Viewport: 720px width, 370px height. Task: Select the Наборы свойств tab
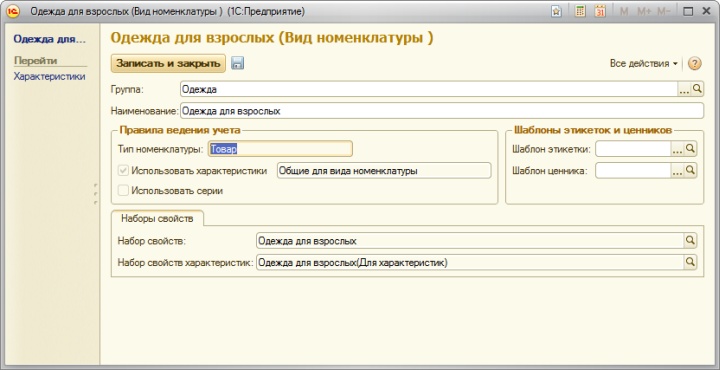click(158, 219)
